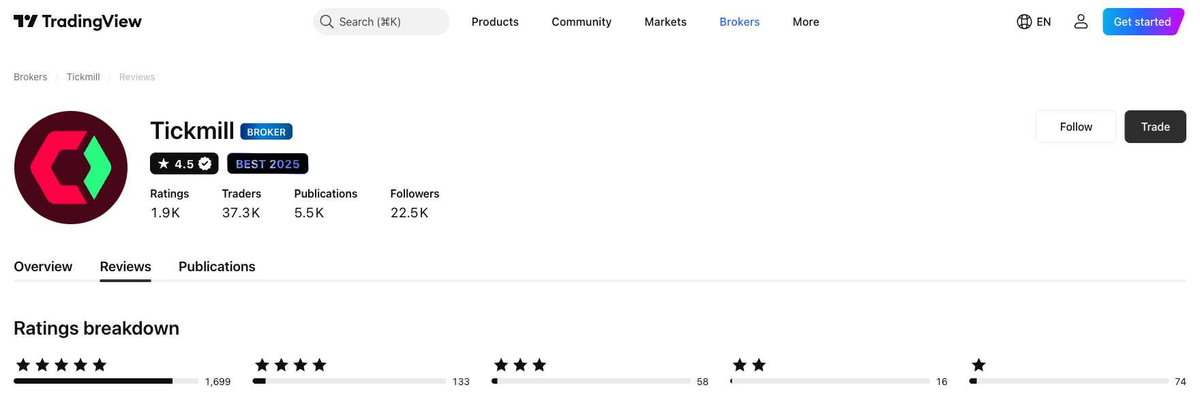
Task: Click the Get started button
Action: pos(1142,22)
